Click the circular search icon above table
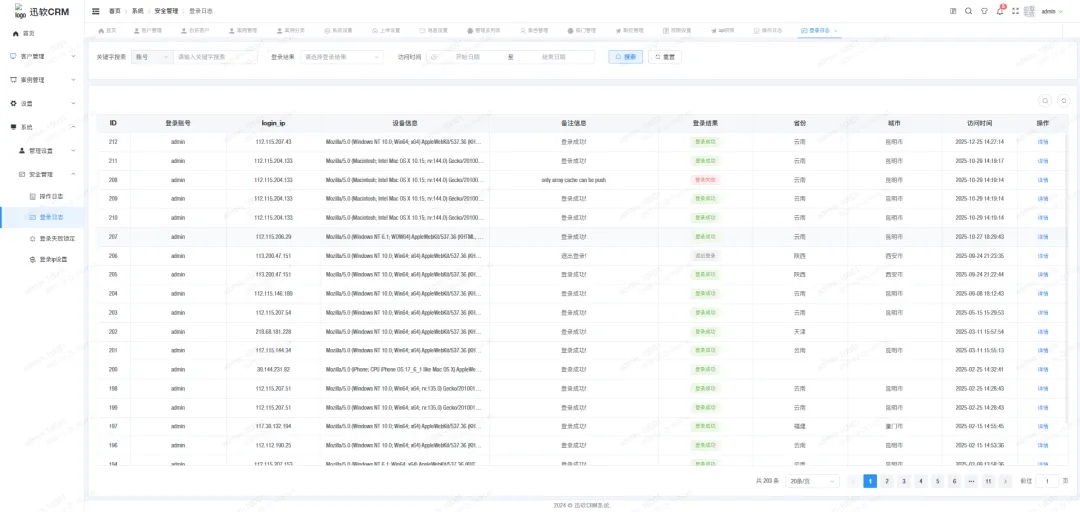Viewport: 1080px width, 512px height. tap(1045, 100)
